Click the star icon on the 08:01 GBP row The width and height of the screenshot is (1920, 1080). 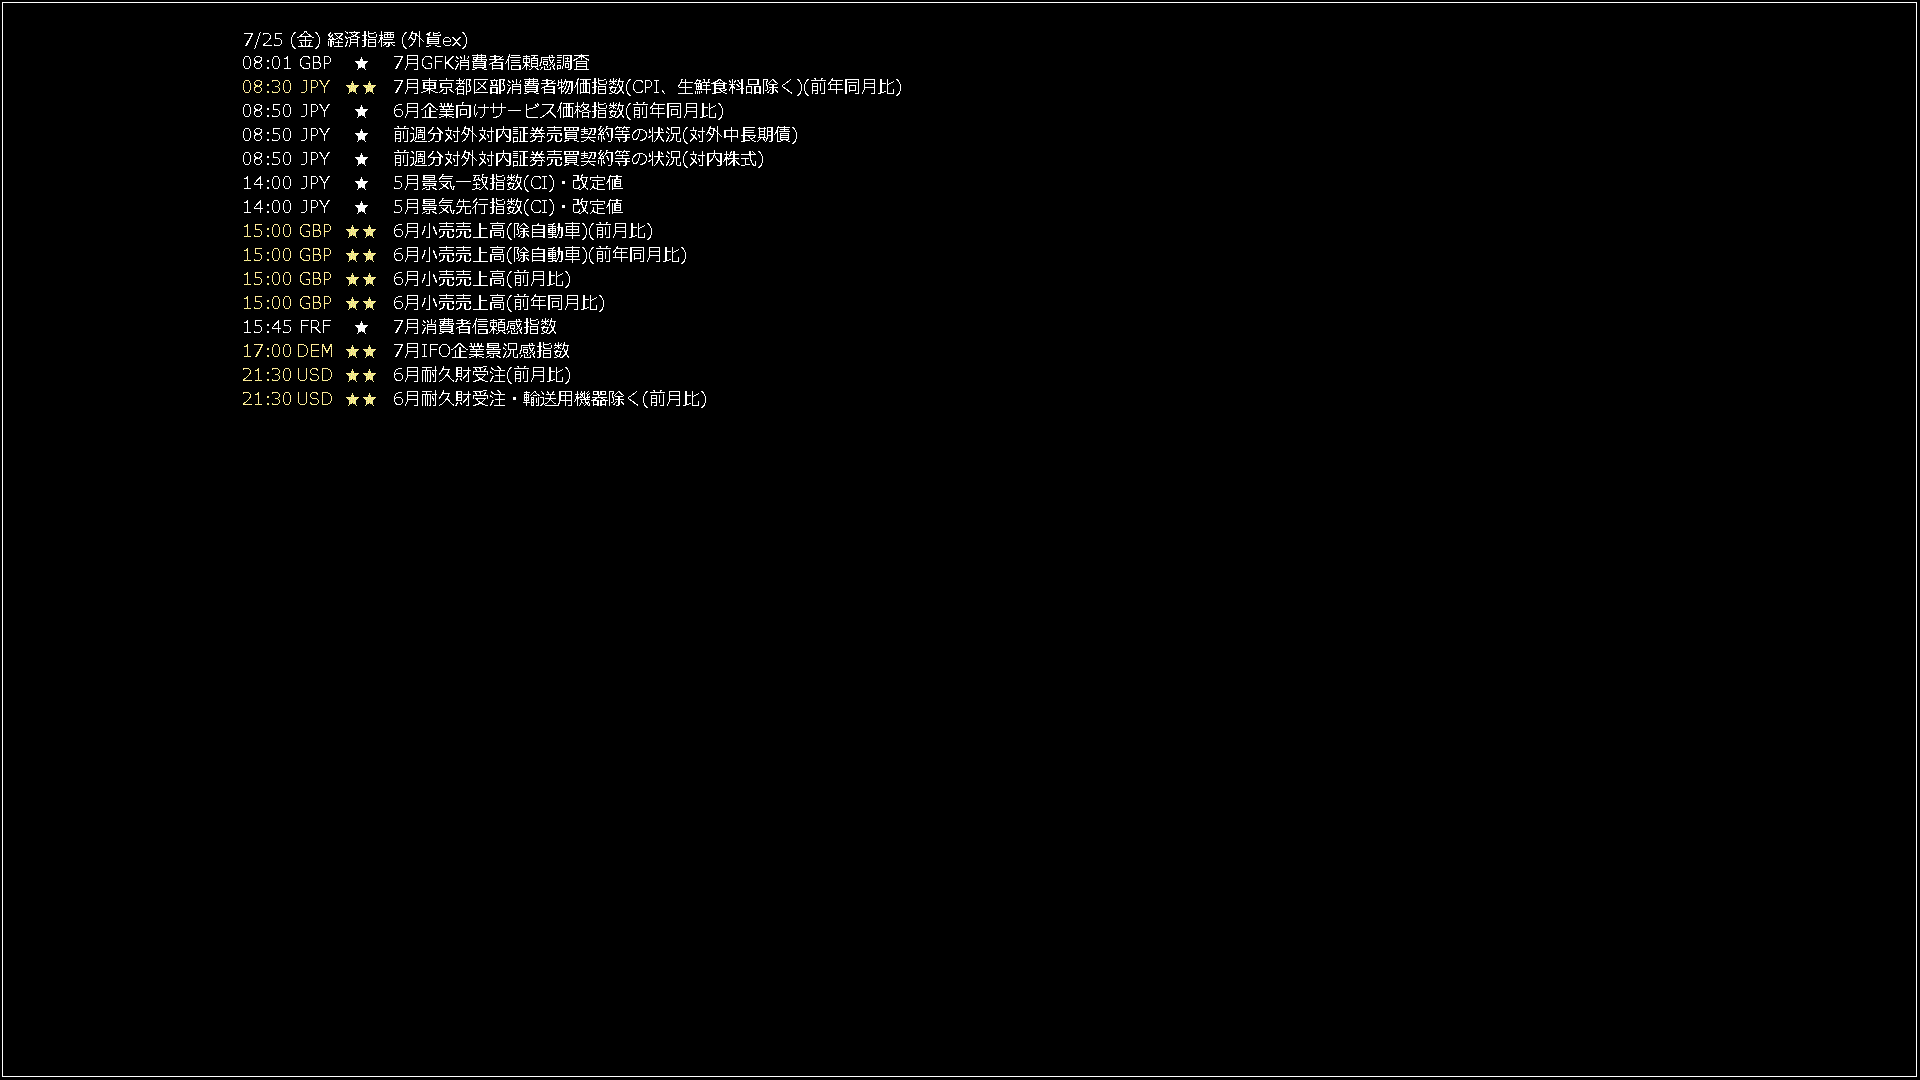(x=361, y=63)
